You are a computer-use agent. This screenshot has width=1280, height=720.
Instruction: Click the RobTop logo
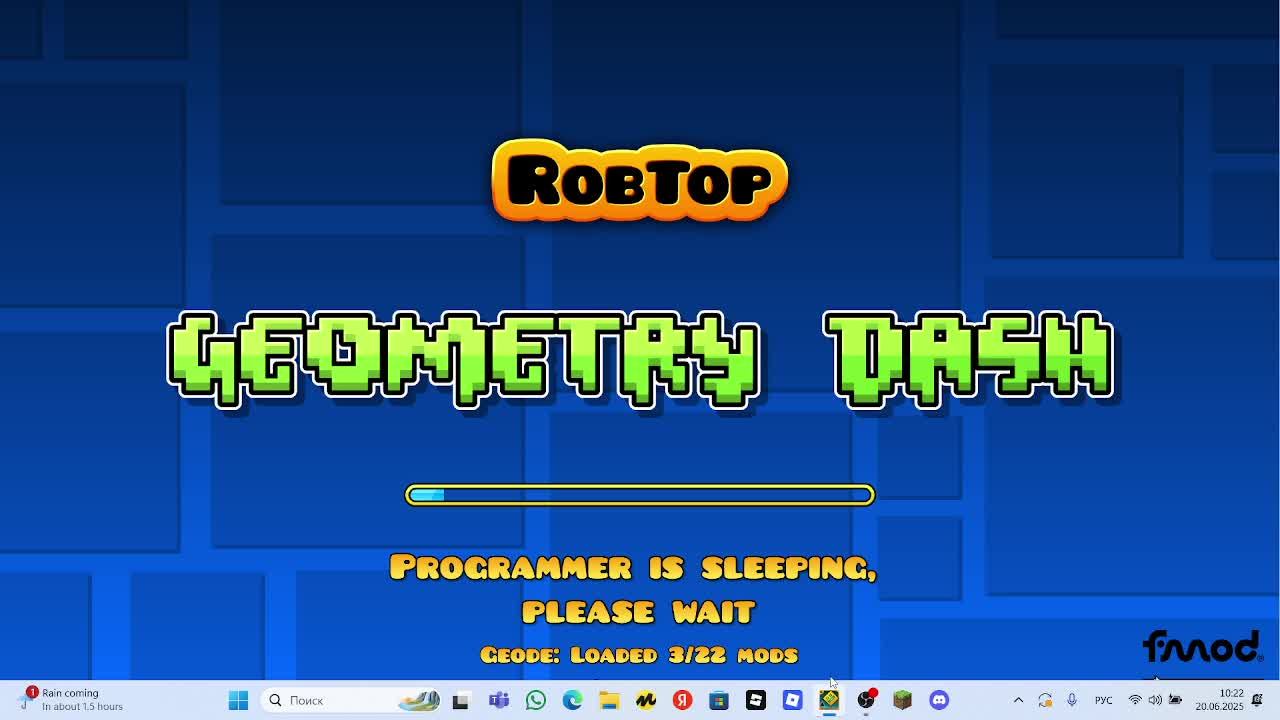click(640, 181)
